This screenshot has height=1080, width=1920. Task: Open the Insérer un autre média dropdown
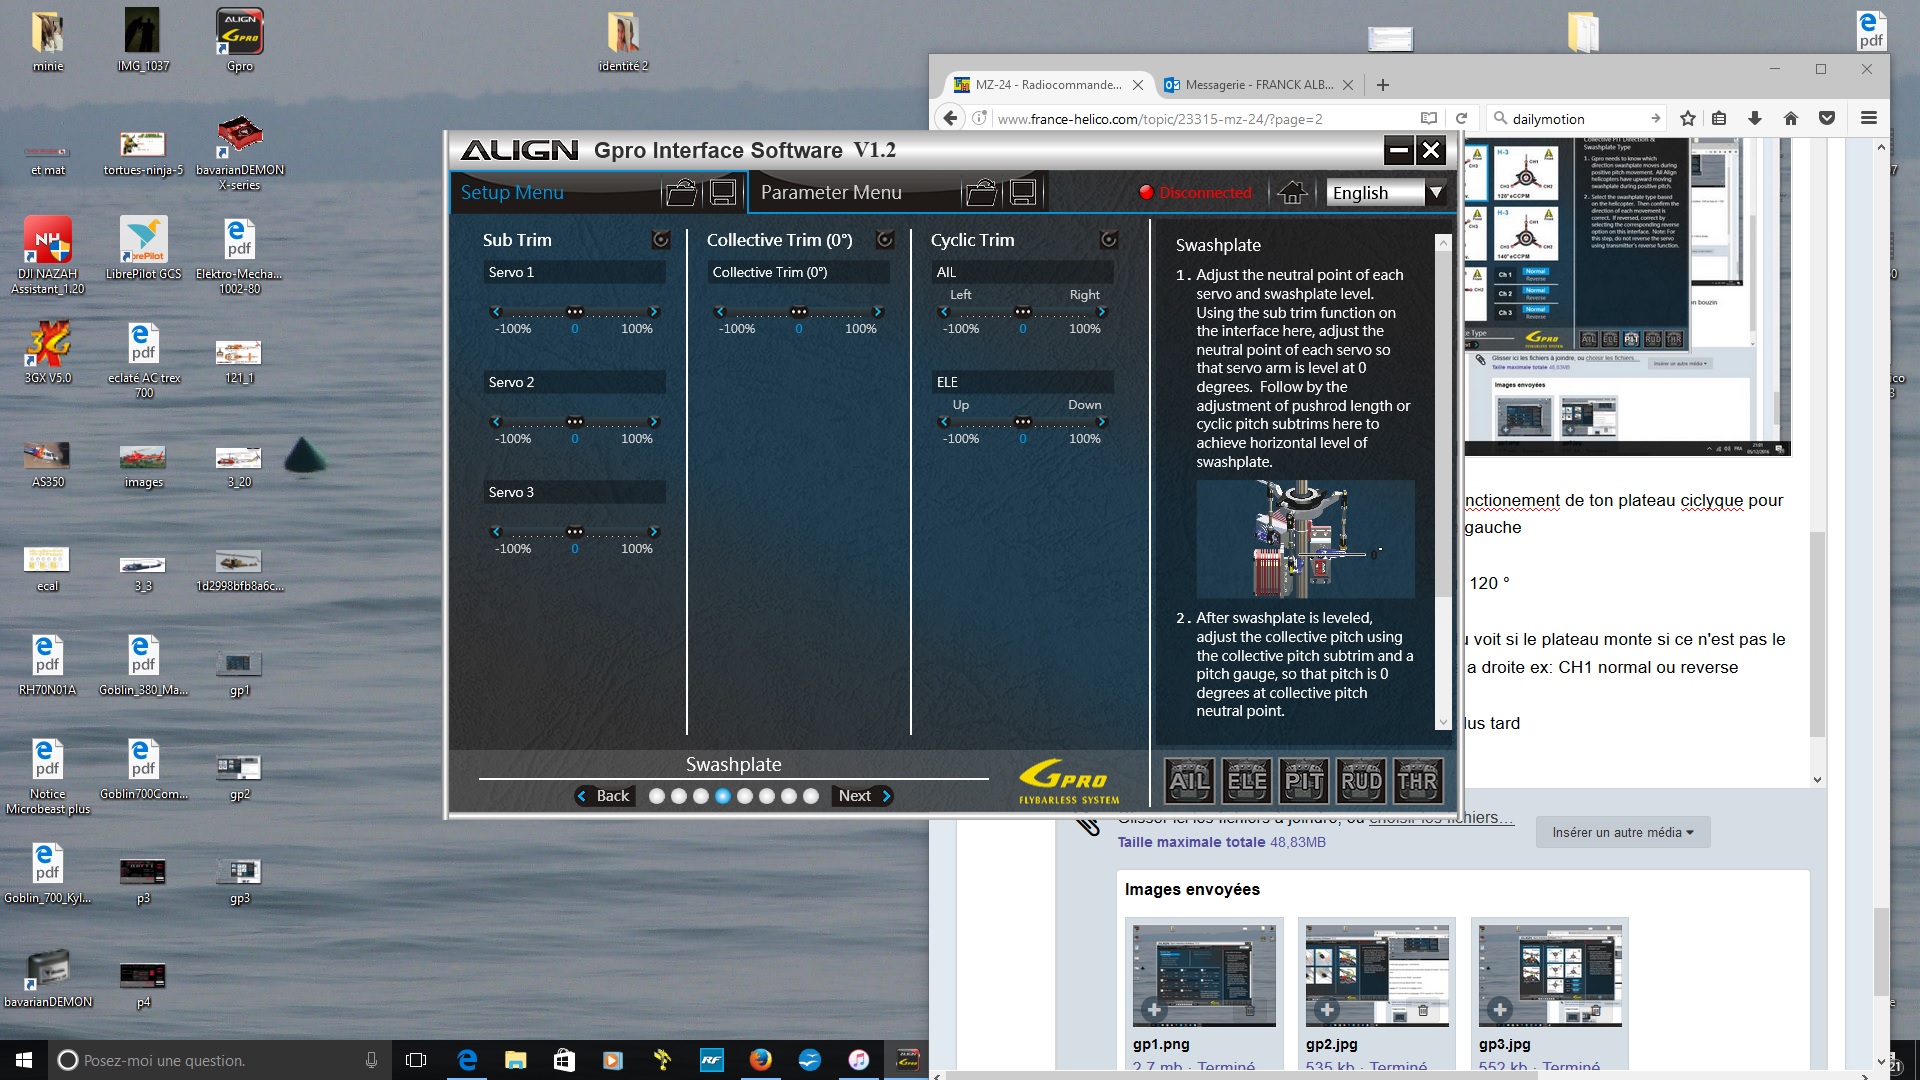(1622, 832)
